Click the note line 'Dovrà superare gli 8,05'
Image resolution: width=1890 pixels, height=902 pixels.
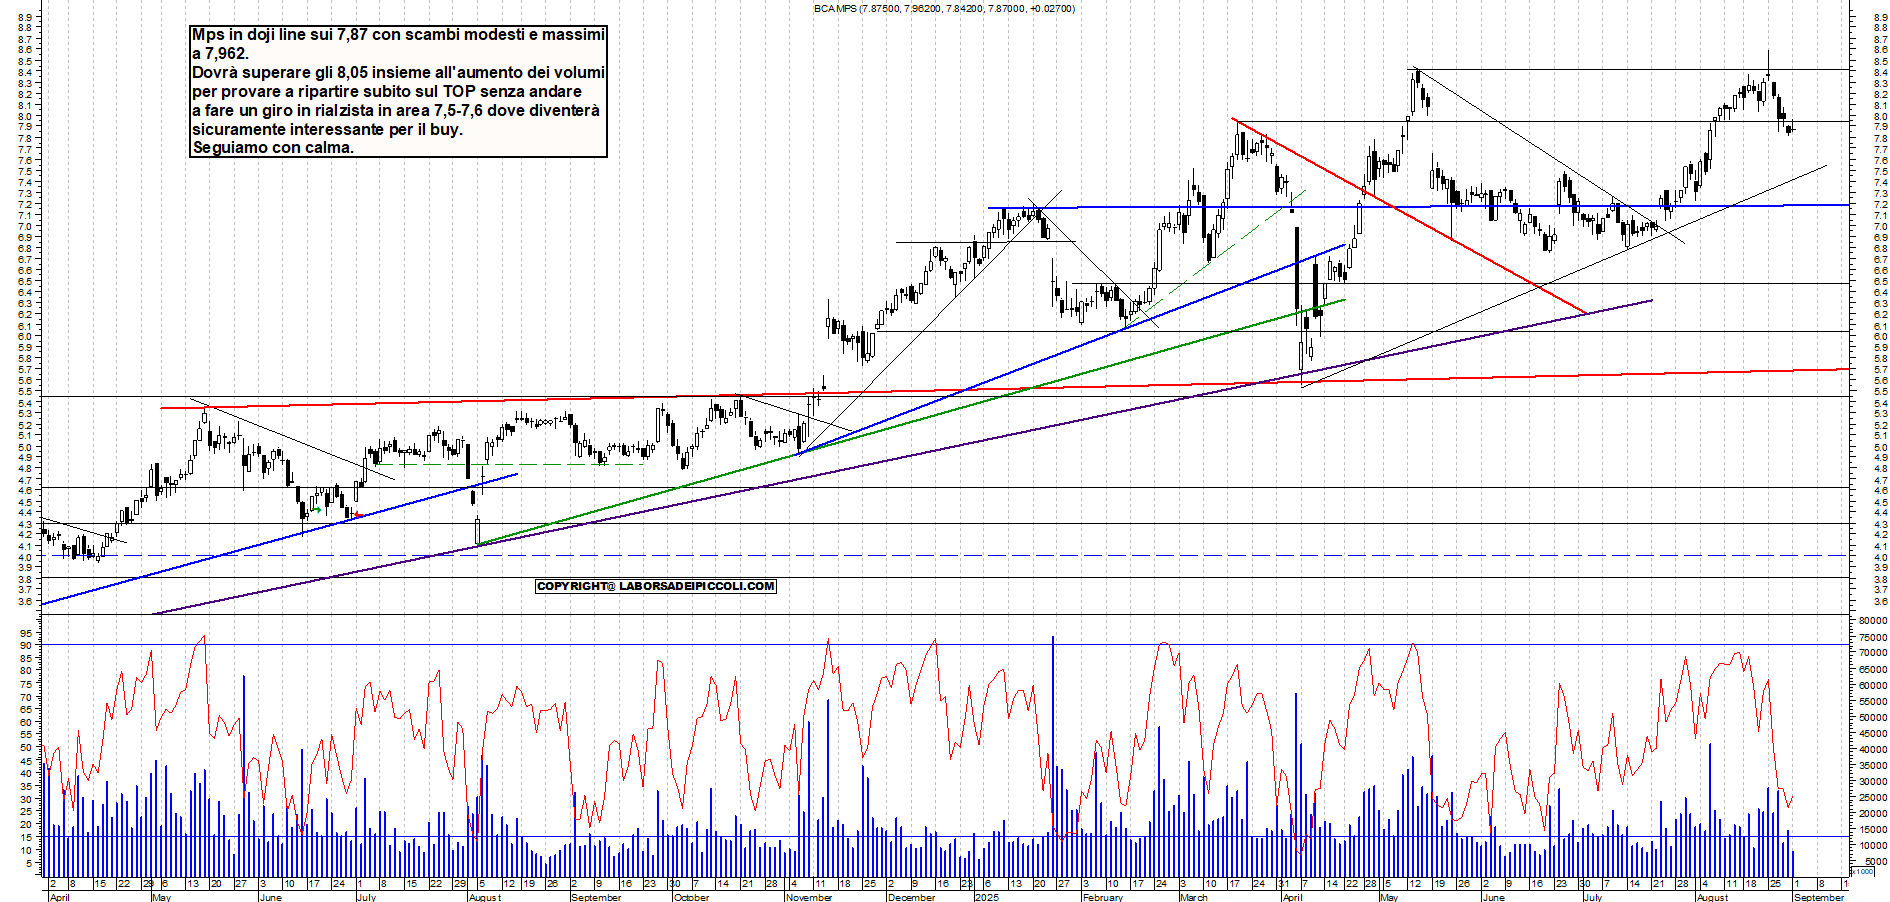pyautogui.click(x=398, y=72)
